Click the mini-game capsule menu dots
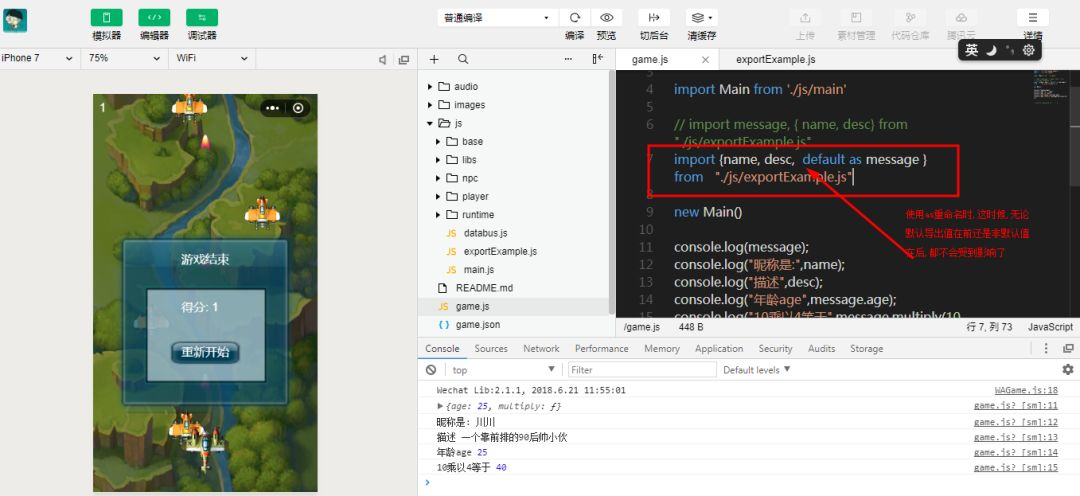This screenshot has height=496, width=1080. pyautogui.click(x=273, y=108)
